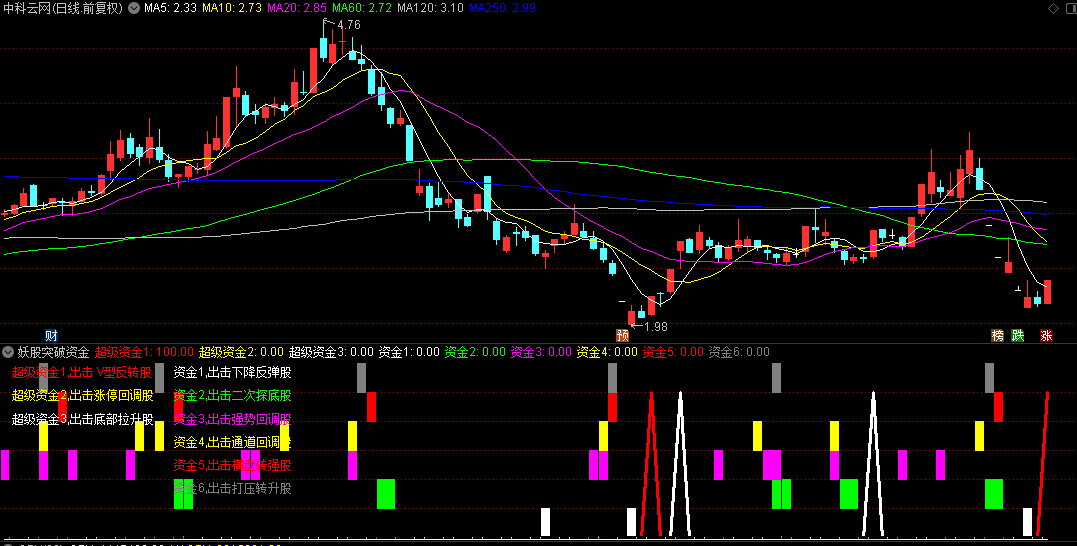Click the legend 资金1,出击下降反弹股
The height and width of the screenshot is (546, 1077).
[232, 372]
